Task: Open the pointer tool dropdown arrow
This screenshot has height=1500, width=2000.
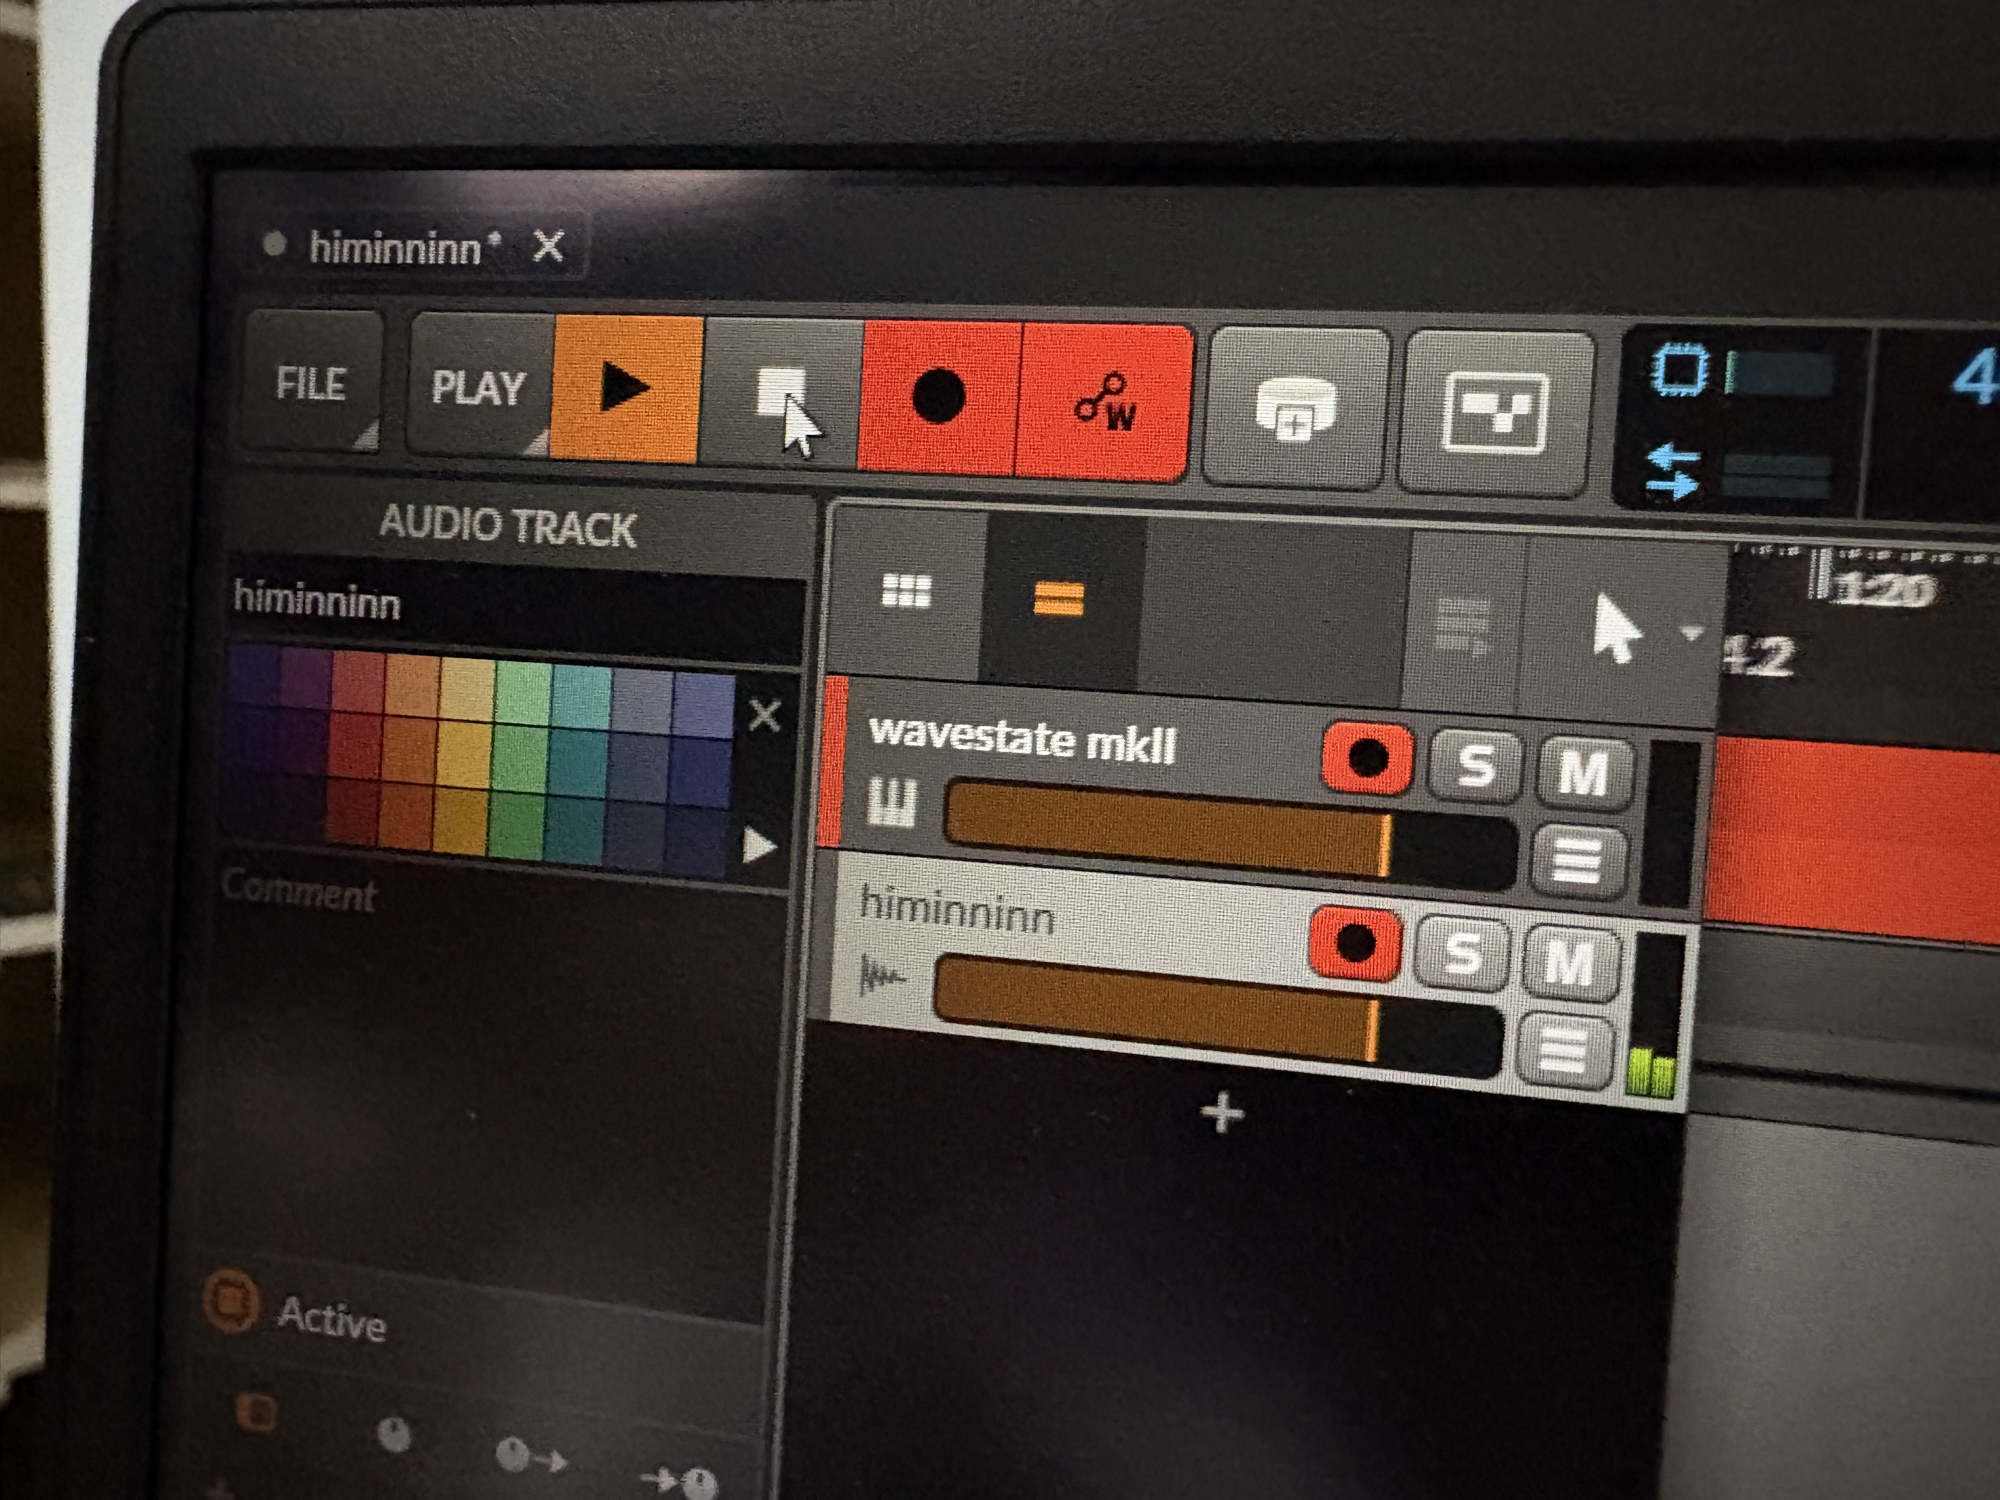Action: 1691,634
